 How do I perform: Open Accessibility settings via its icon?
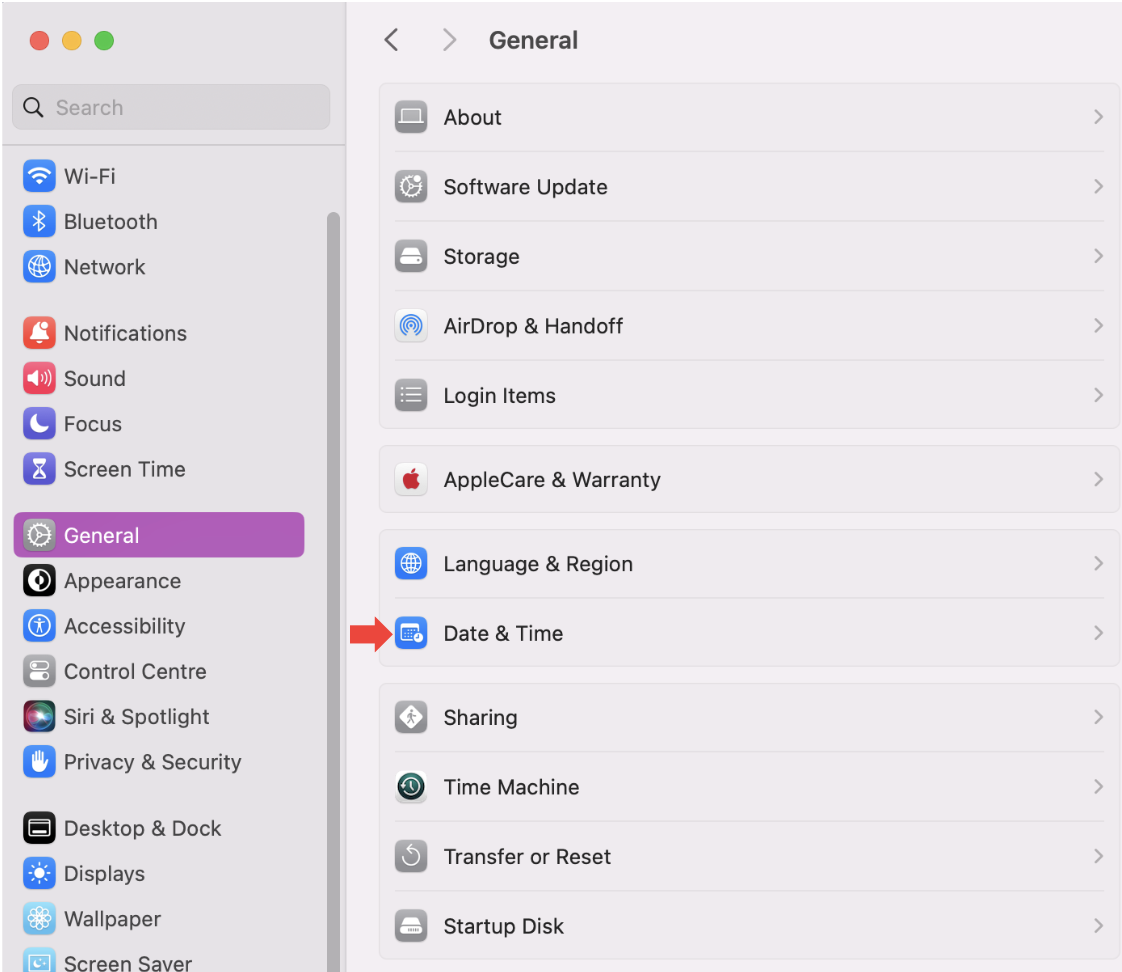pos(38,626)
